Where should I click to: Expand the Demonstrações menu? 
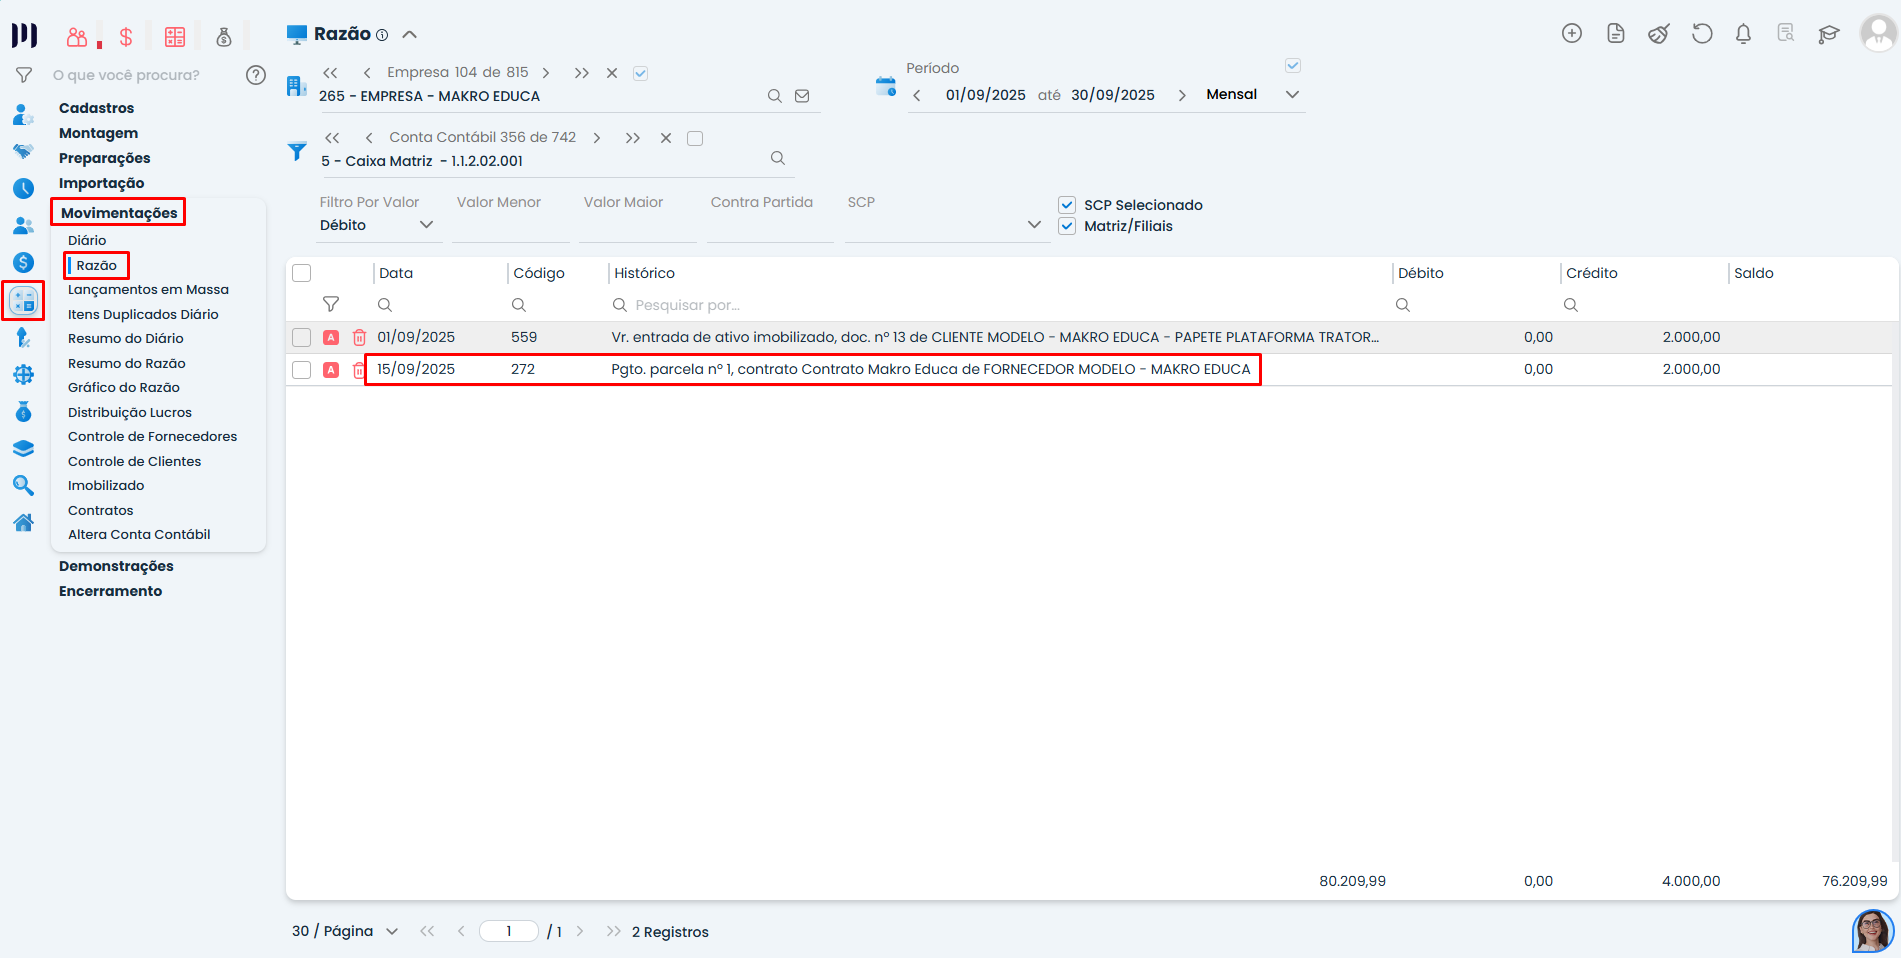click(x=116, y=566)
